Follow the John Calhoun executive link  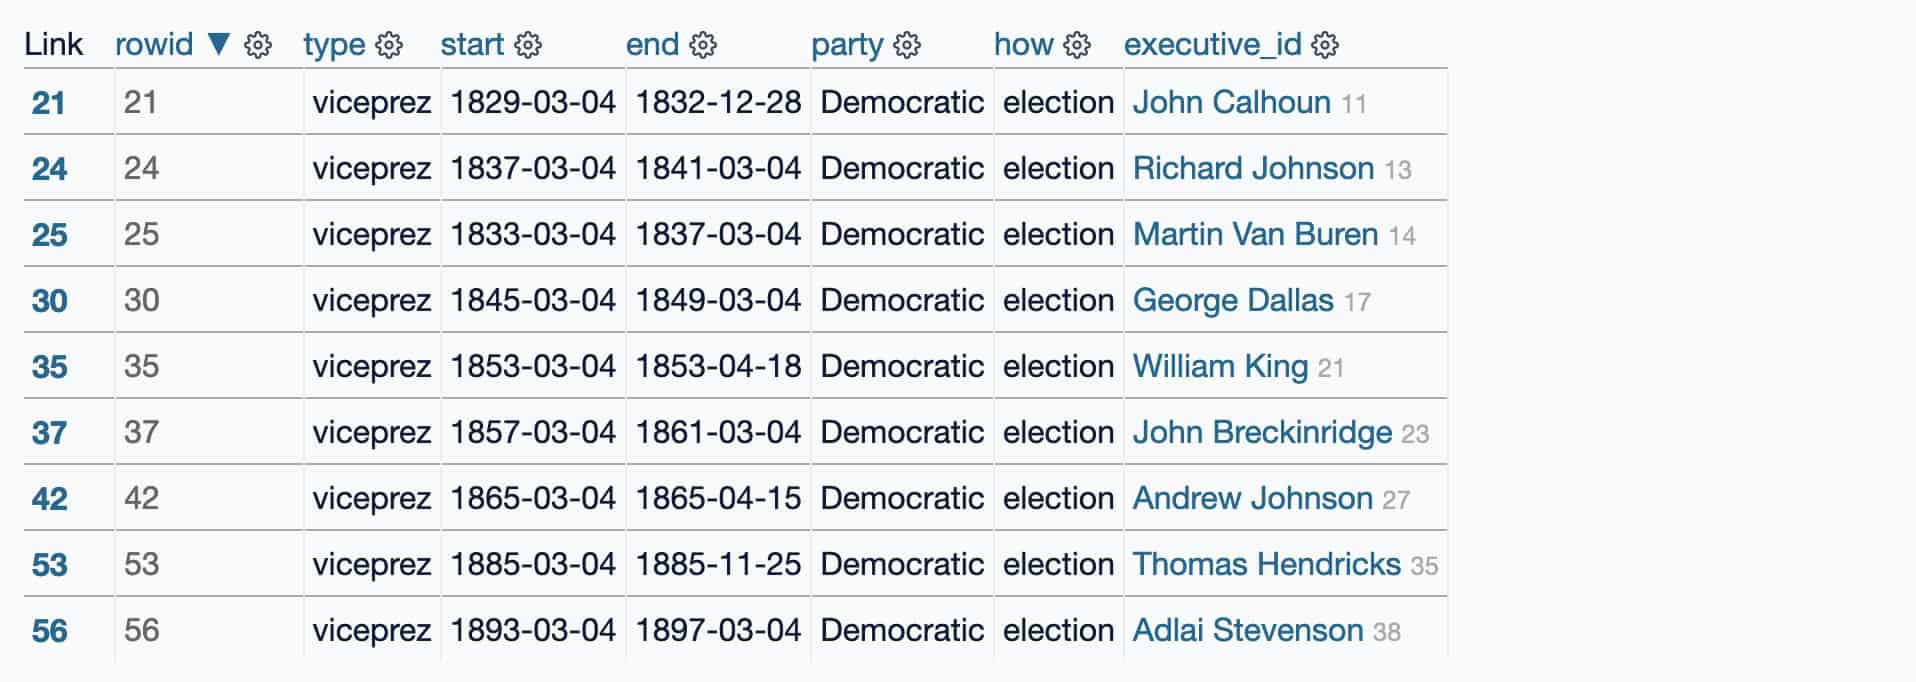point(1231,102)
